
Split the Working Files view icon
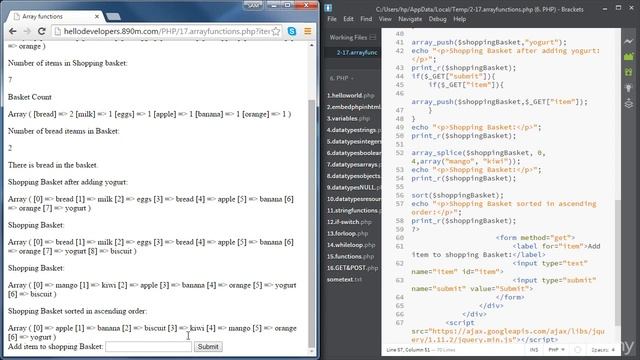[373, 38]
